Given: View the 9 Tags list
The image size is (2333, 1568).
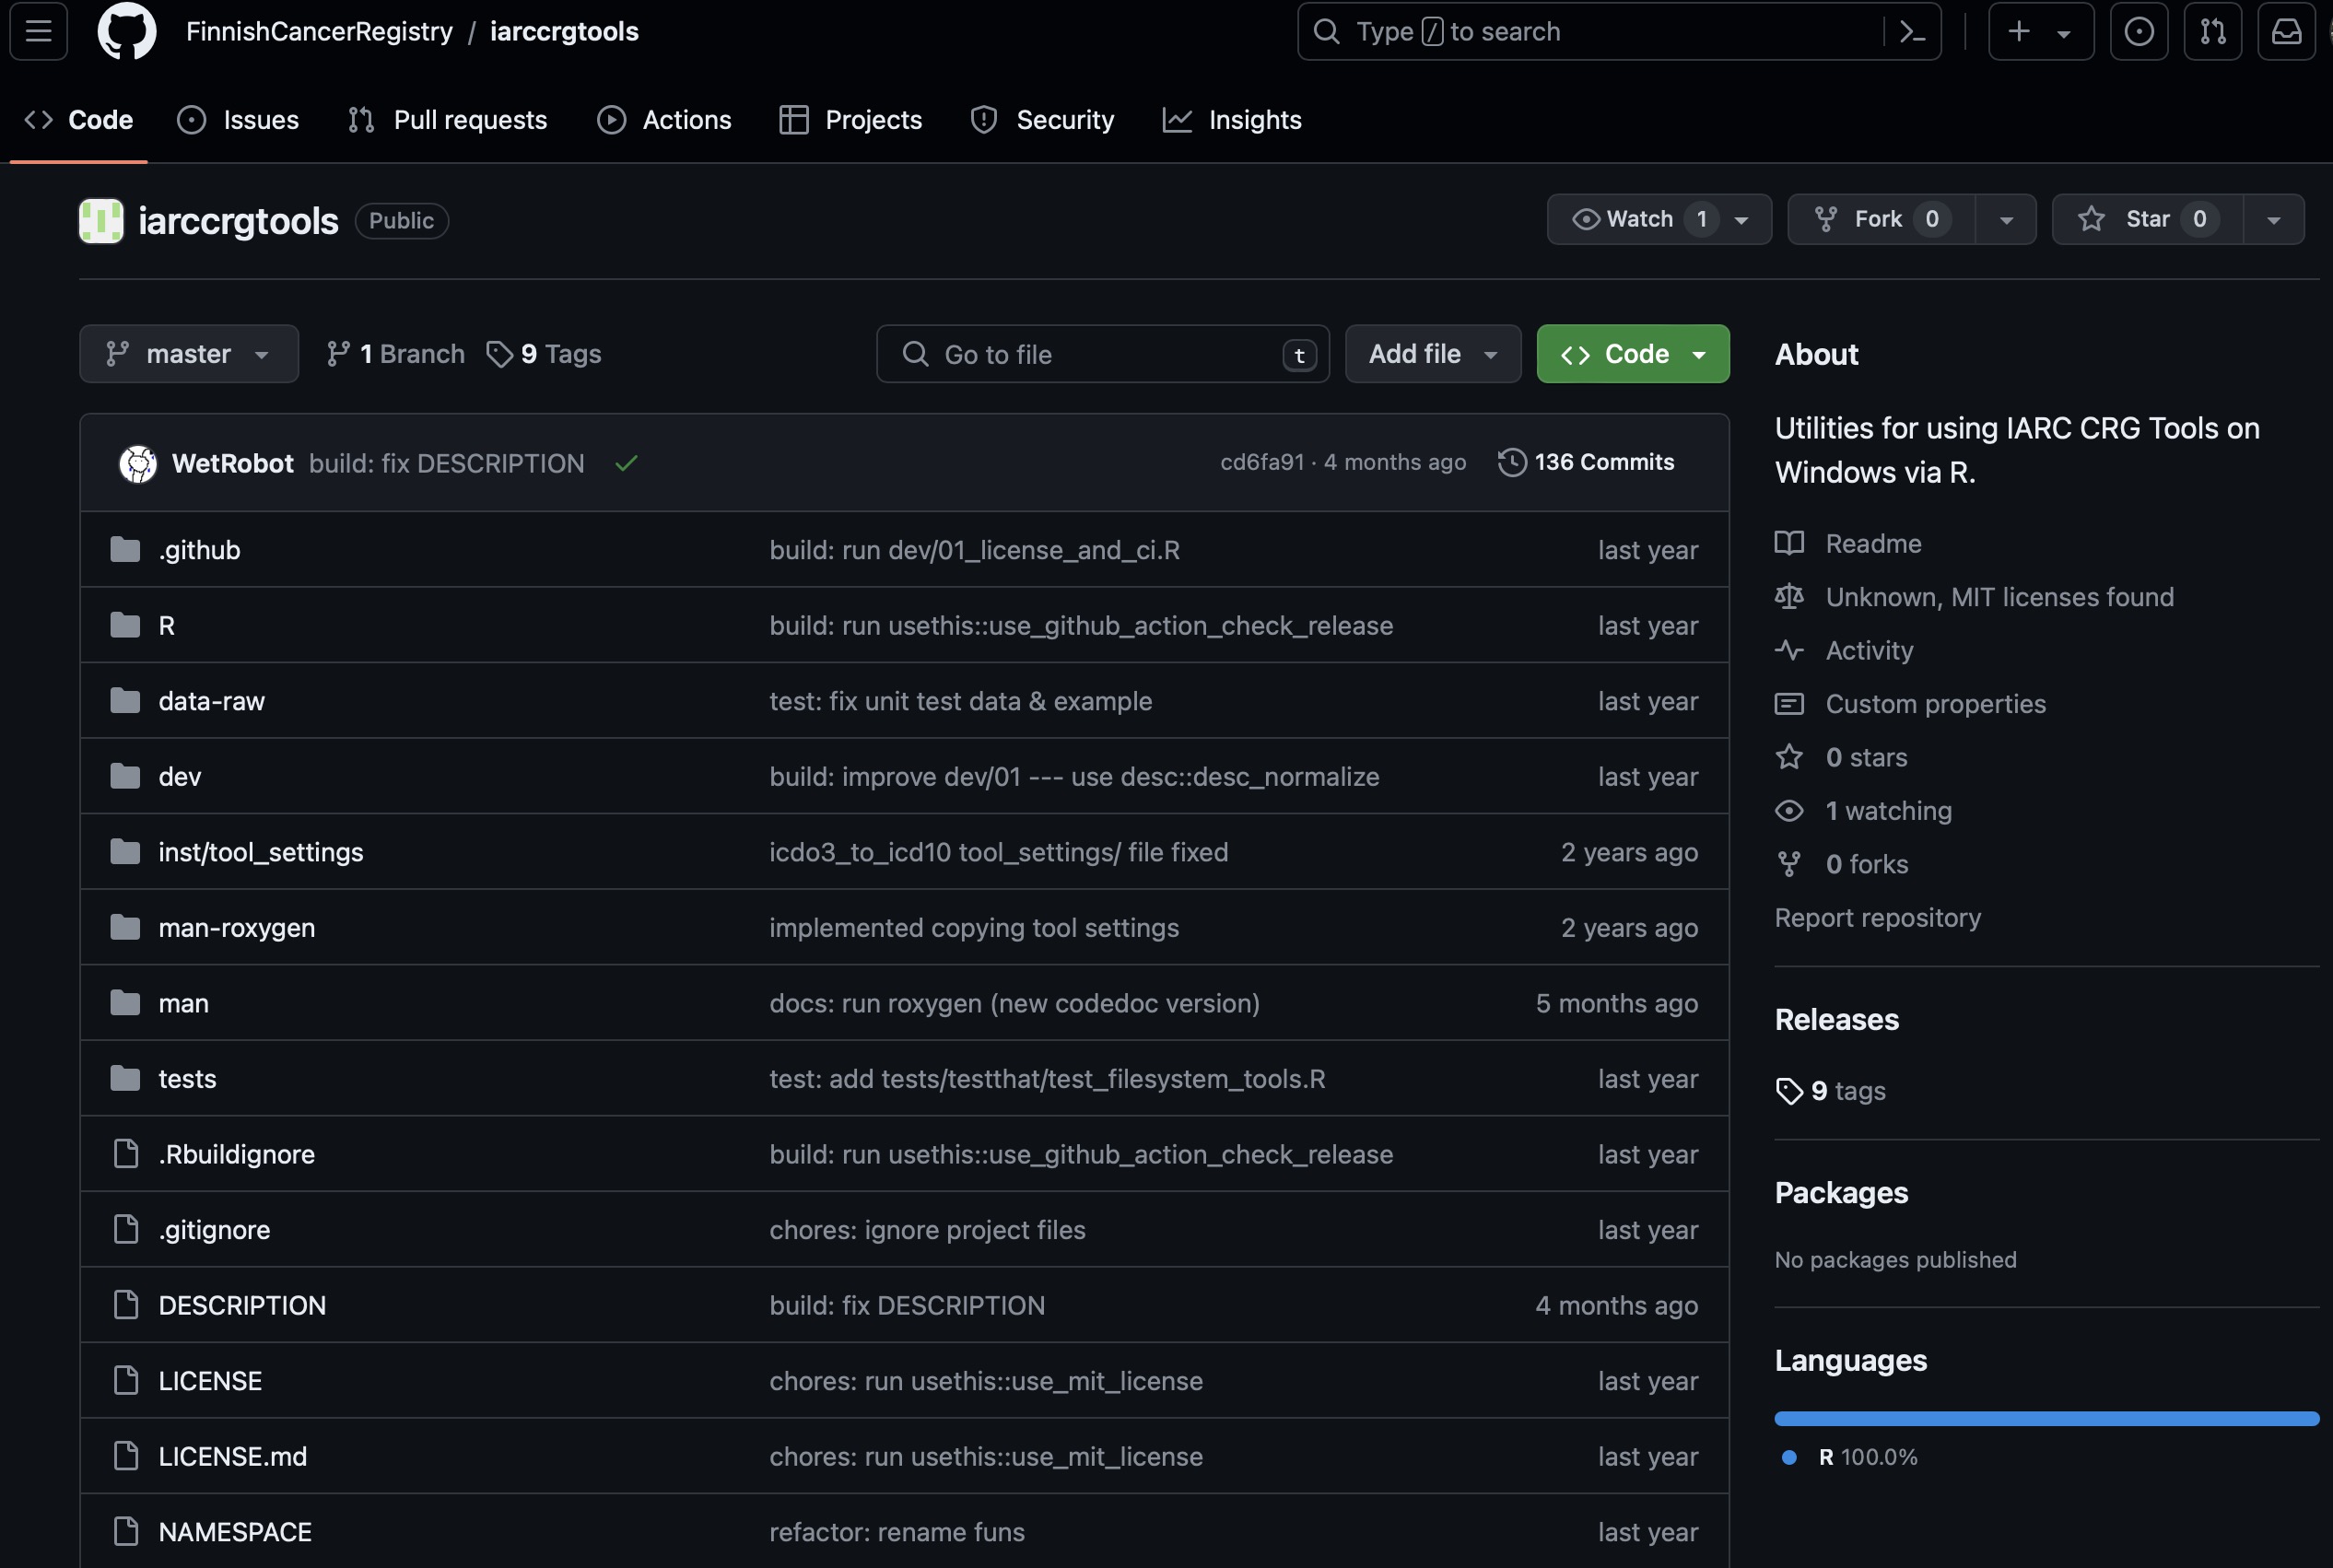Looking at the screenshot, I should pos(544,354).
